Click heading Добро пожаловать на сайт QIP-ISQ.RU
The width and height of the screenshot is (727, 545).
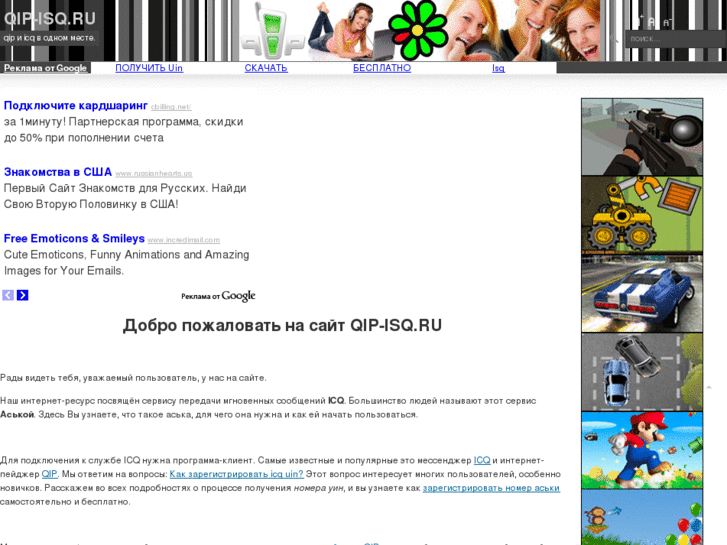click(x=282, y=325)
